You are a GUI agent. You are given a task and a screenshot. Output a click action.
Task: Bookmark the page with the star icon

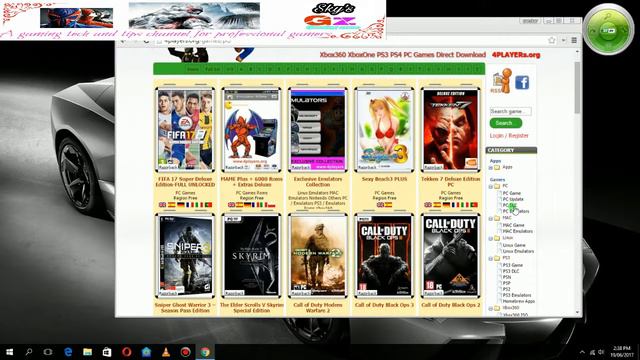point(552,40)
